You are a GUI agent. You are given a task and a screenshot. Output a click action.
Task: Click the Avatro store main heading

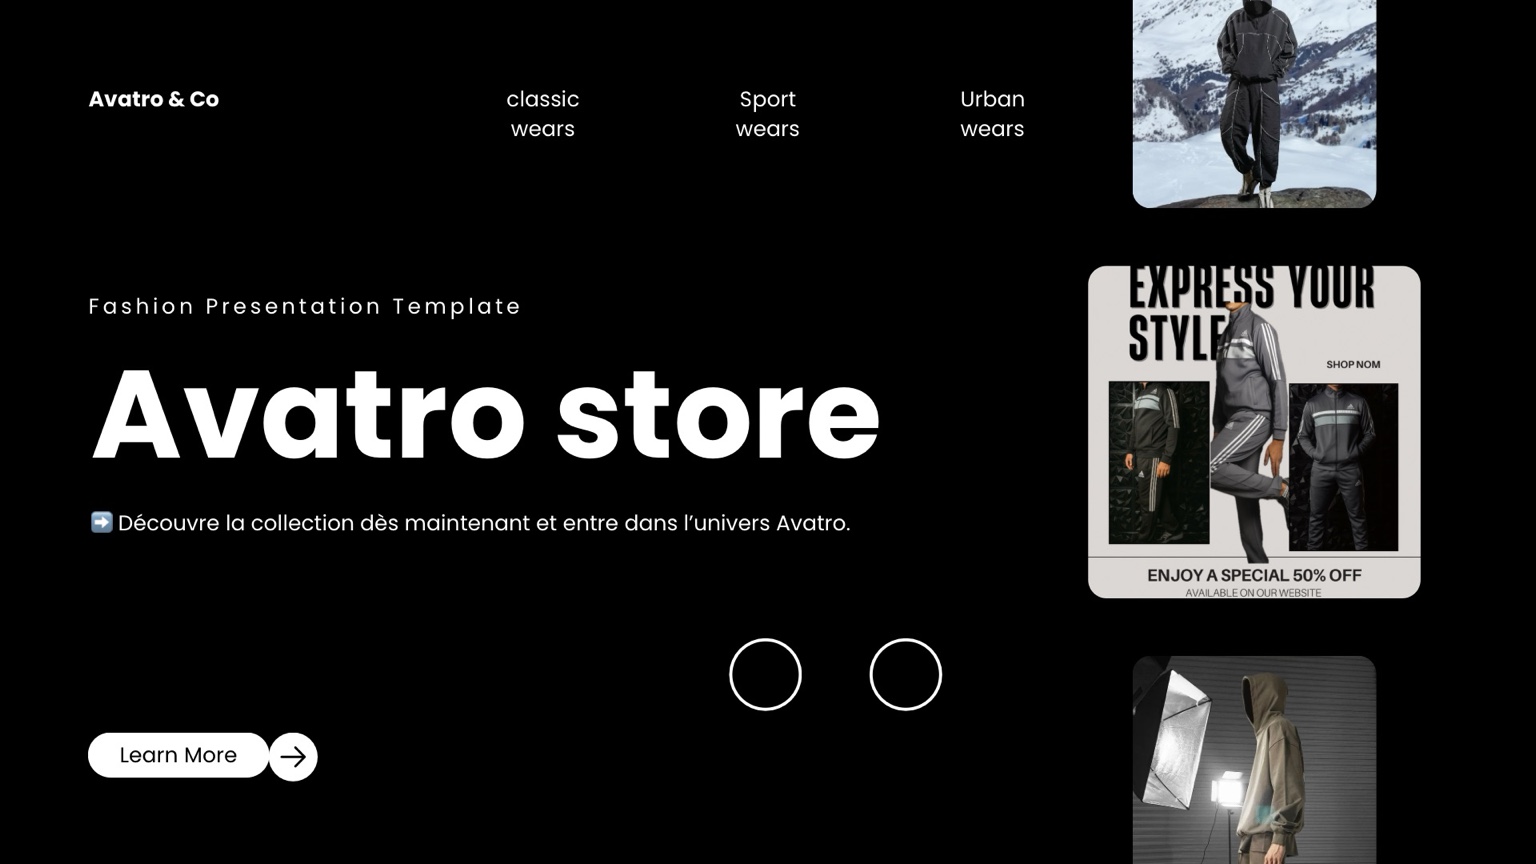pyautogui.click(x=486, y=415)
